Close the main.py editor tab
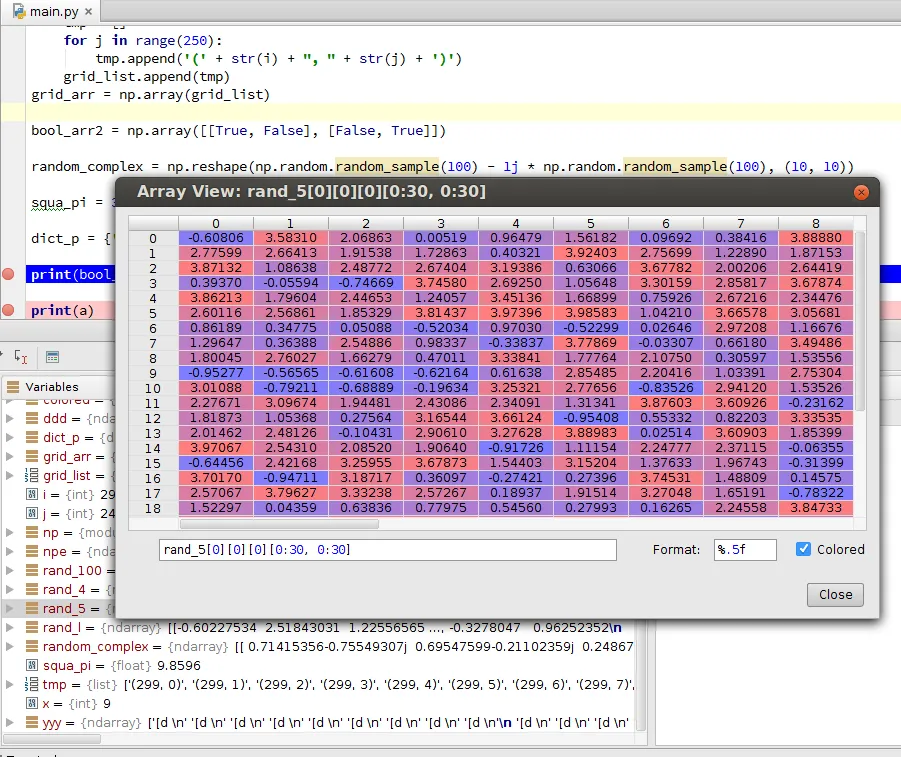The height and width of the screenshot is (757, 901). pyautogui.click(x=88, y=11)
